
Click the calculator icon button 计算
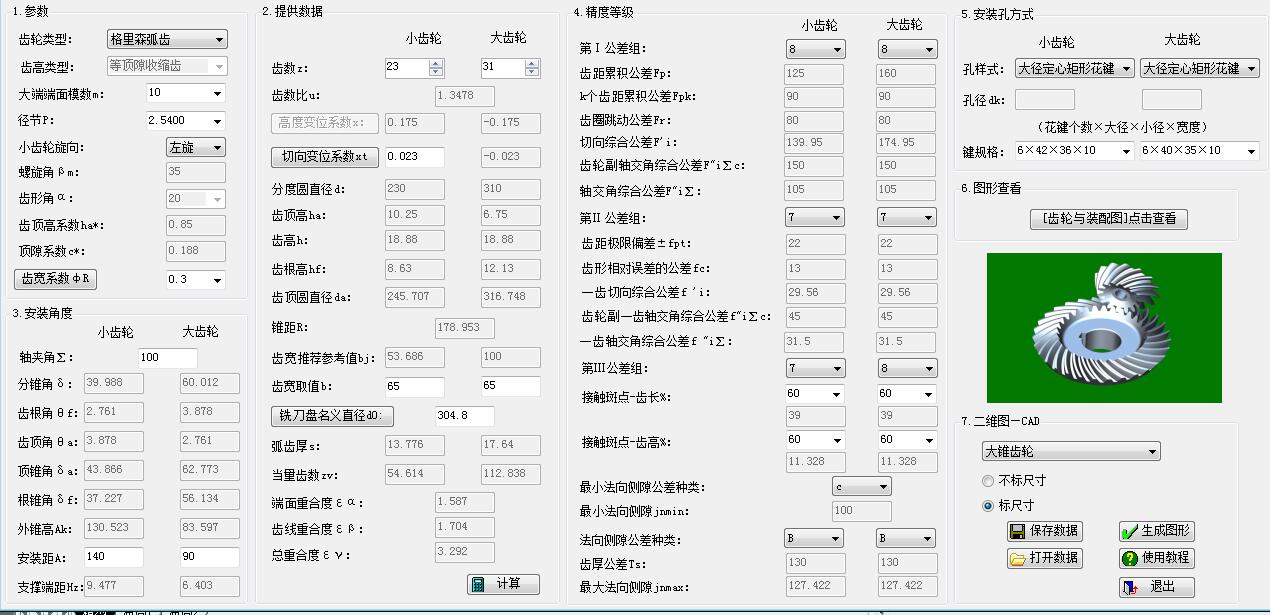tap(503, 584)
